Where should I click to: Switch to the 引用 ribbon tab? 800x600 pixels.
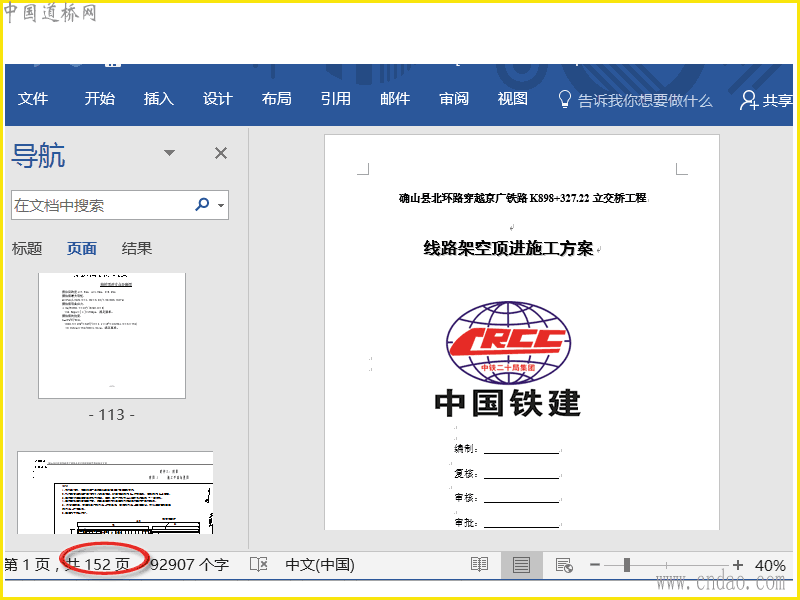pyautogui.click(x=336, y=98)
